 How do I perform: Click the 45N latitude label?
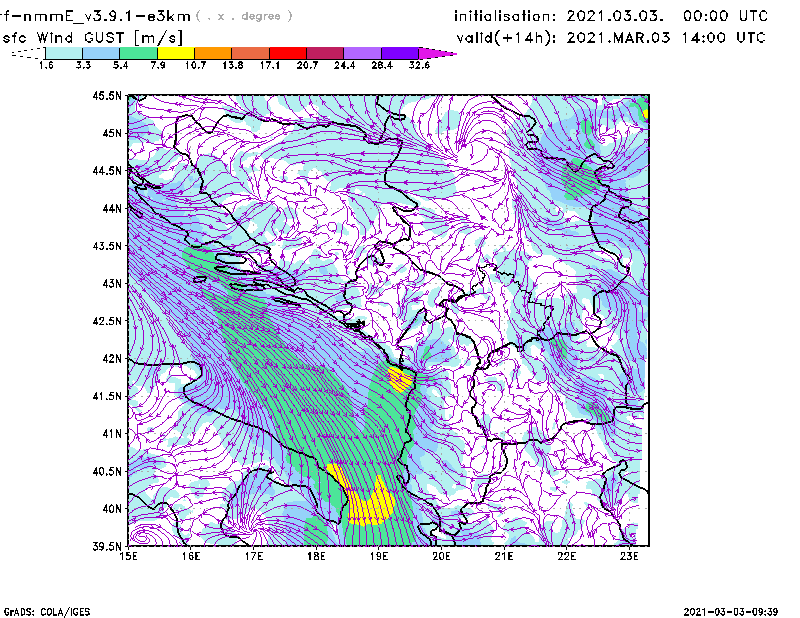pos(112,133)
